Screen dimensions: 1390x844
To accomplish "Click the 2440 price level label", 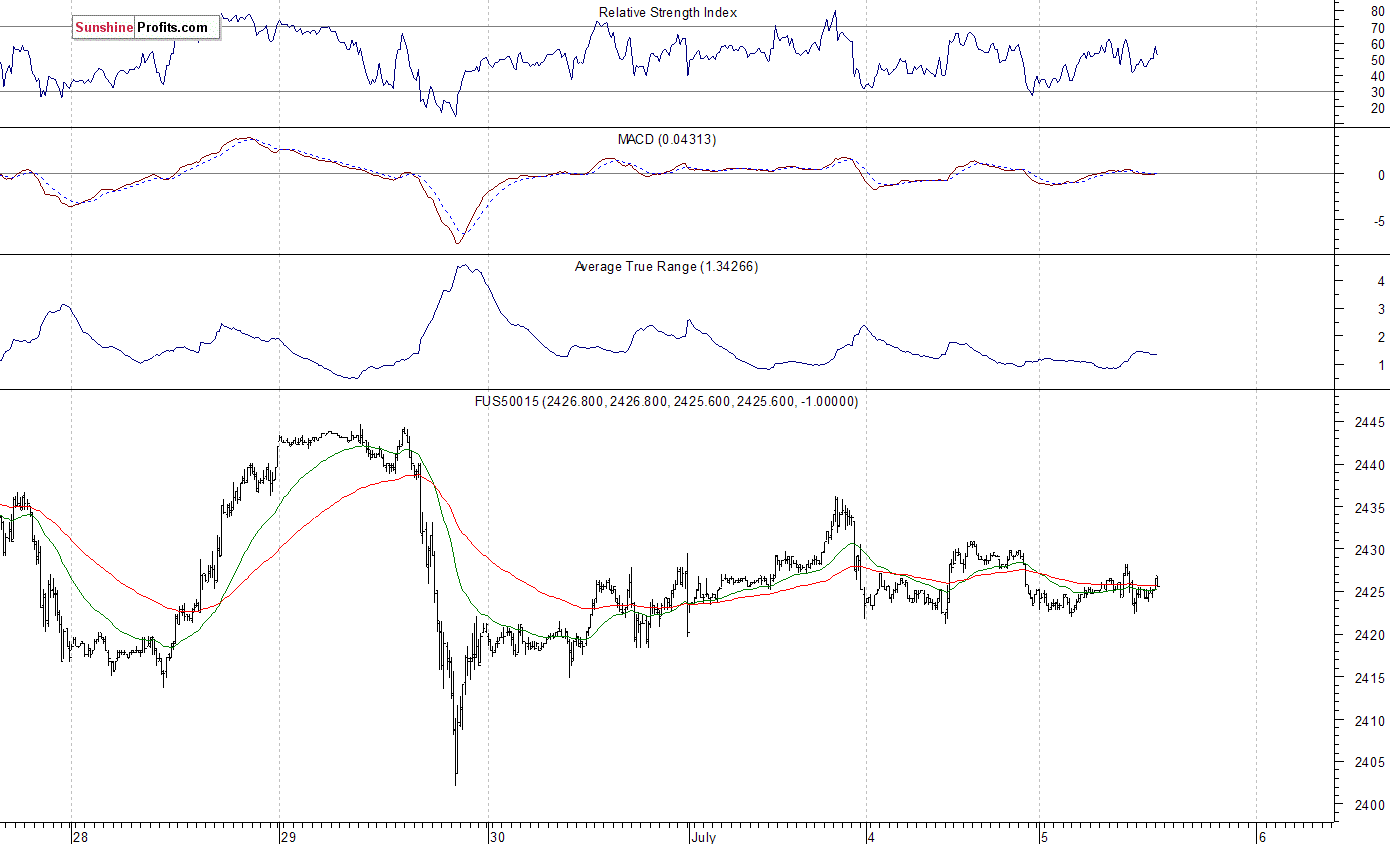I will 1370,465.
